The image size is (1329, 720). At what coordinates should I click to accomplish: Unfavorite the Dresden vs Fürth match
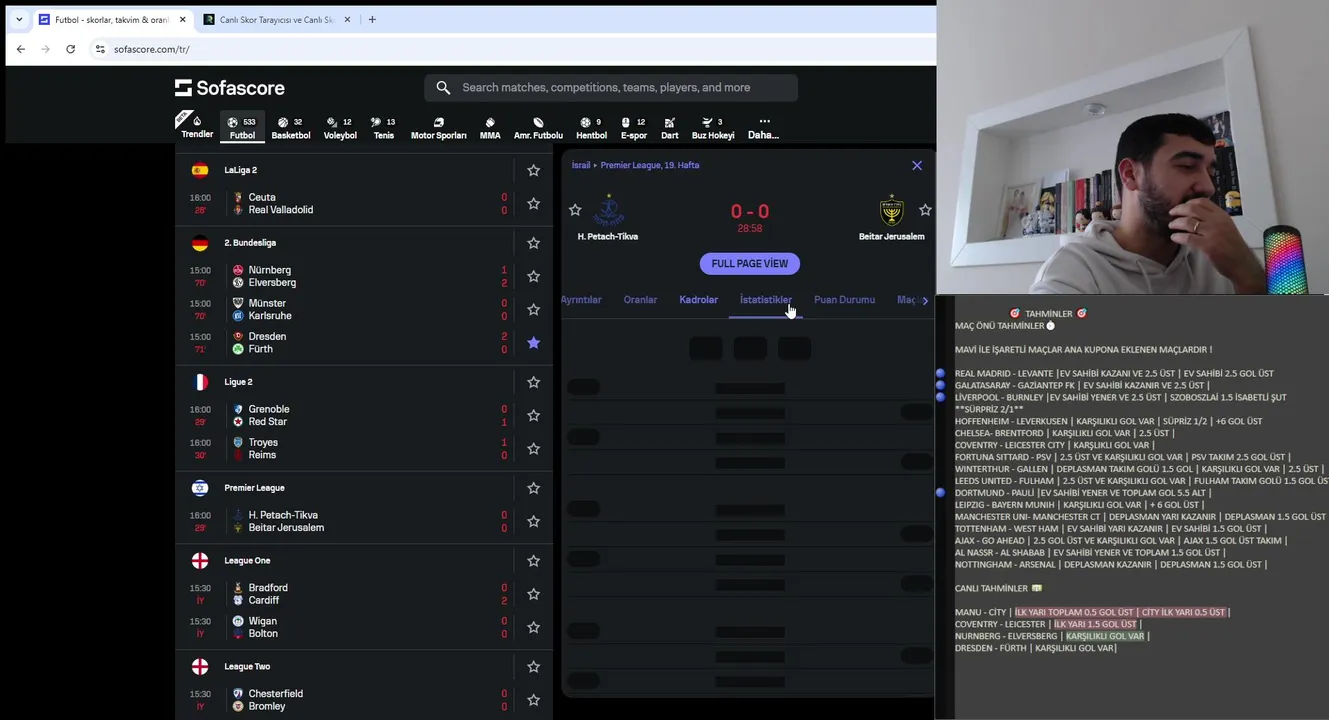click(x=533, y=343)
